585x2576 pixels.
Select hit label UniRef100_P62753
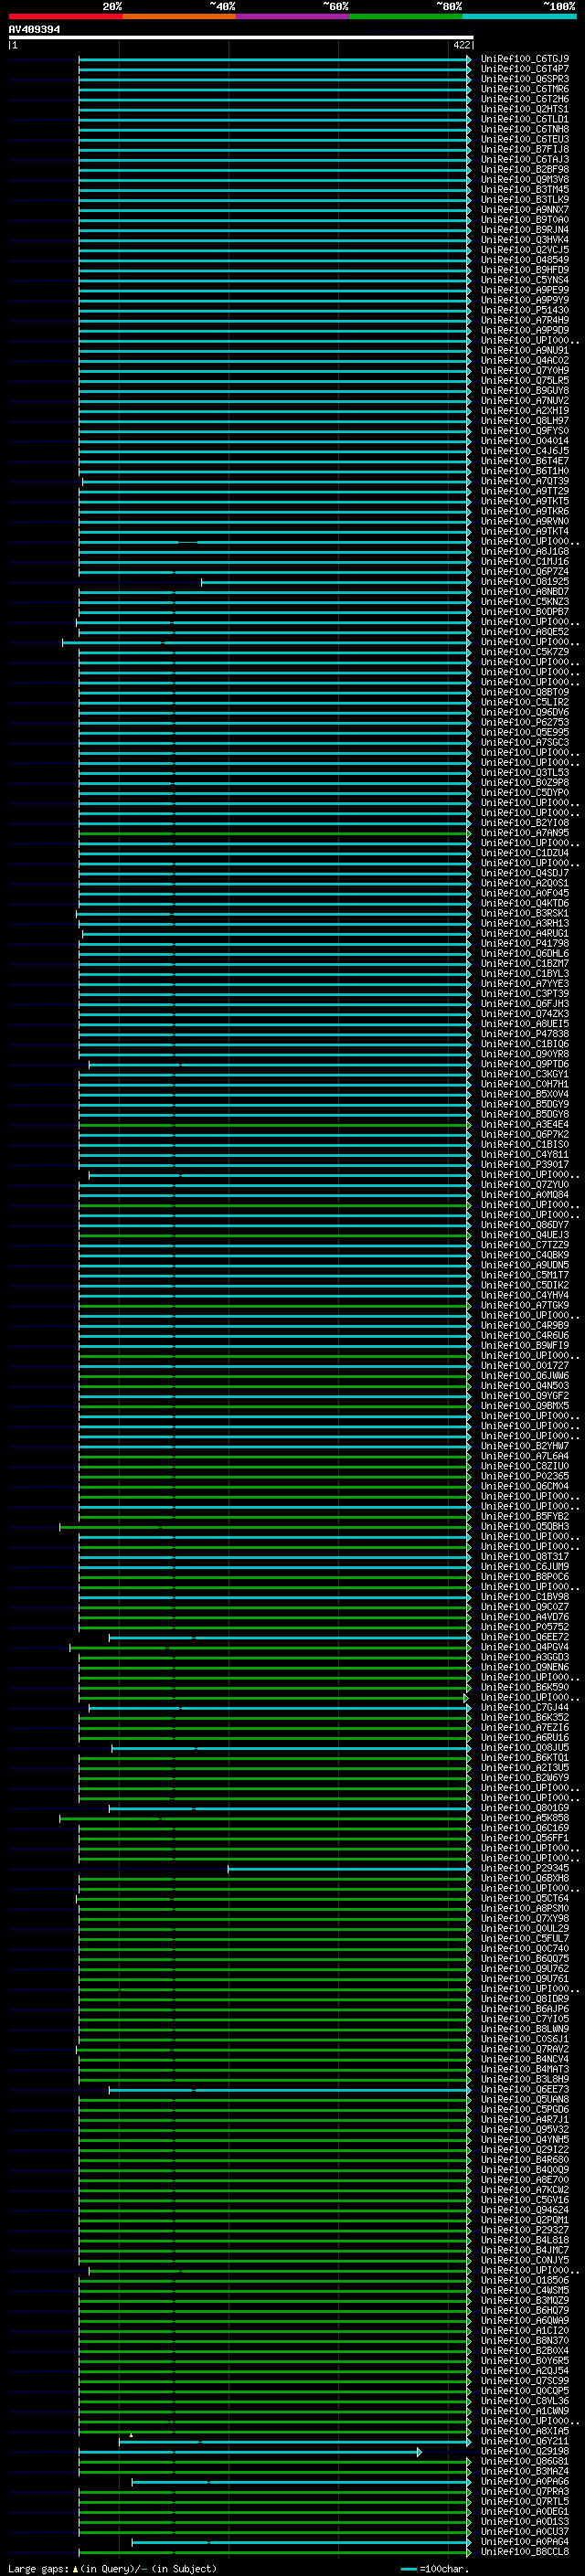[525, 722]
